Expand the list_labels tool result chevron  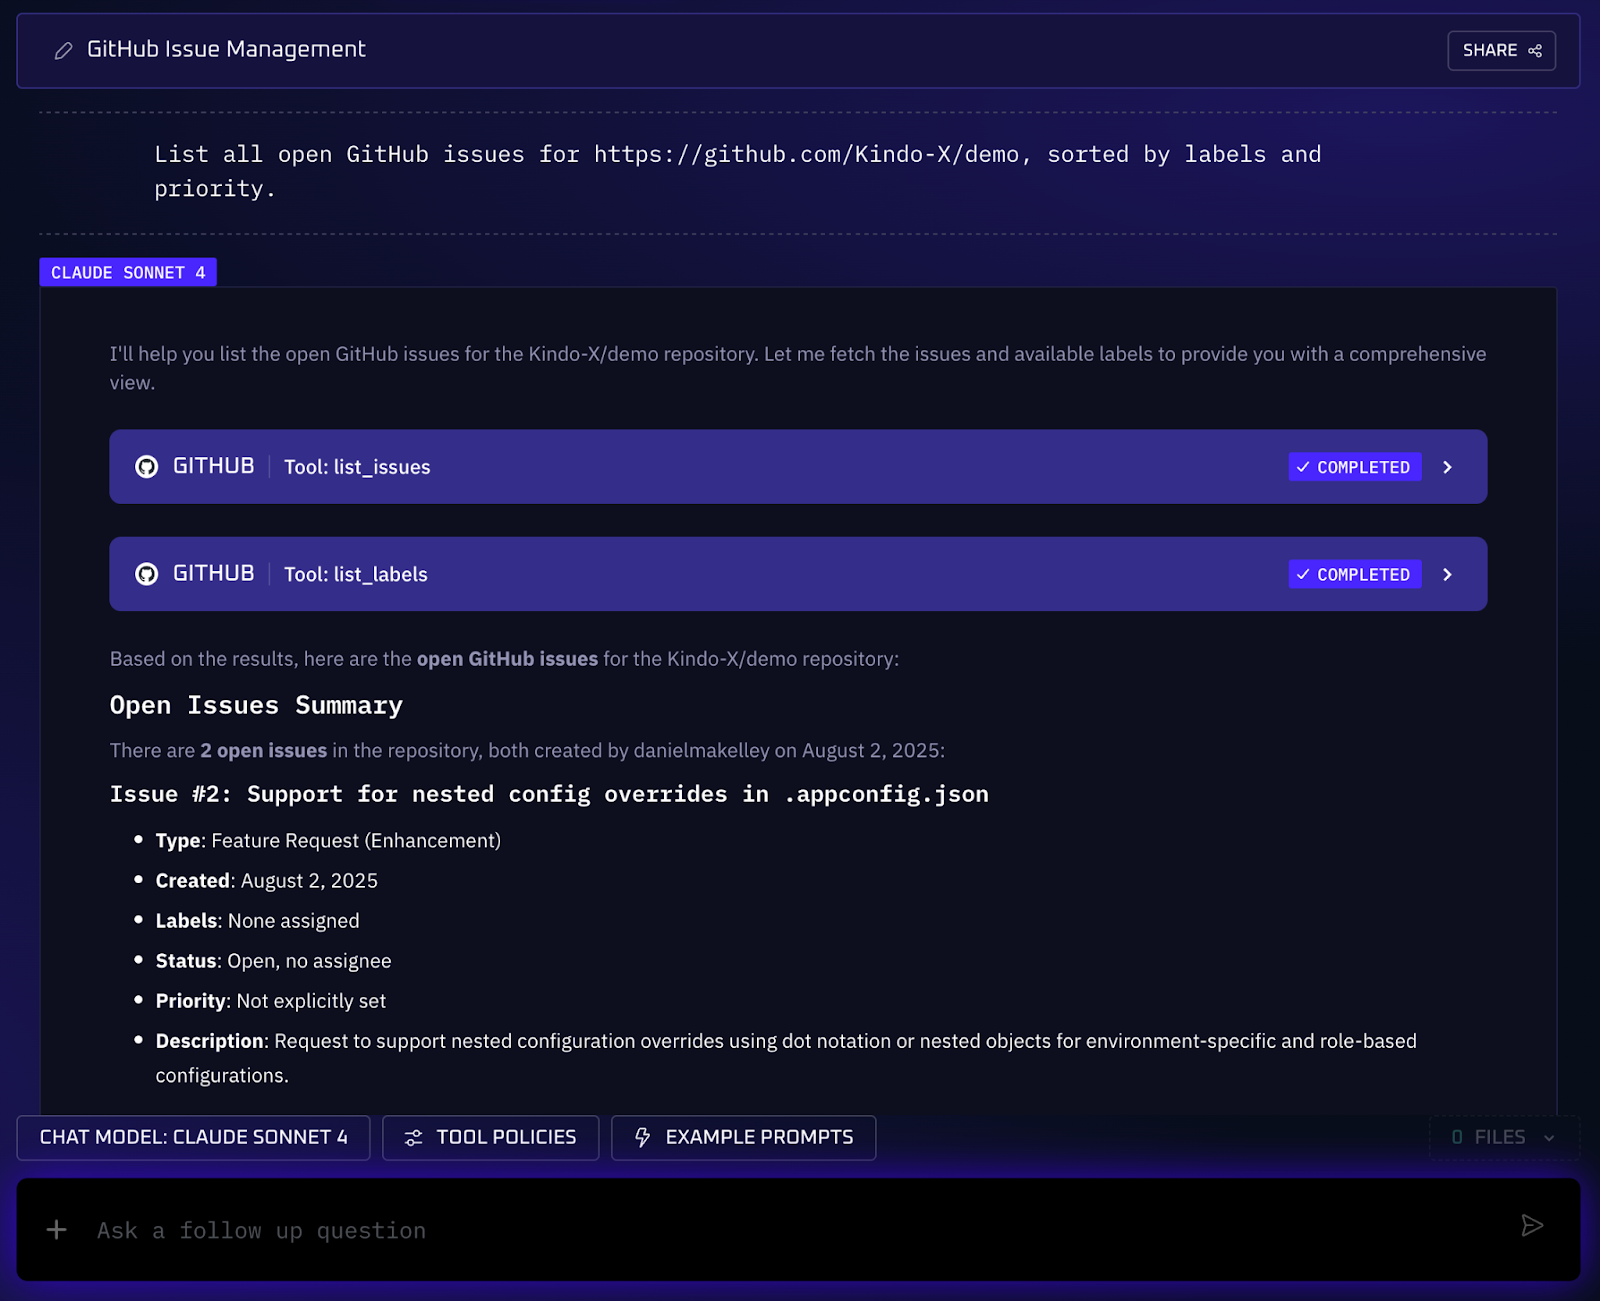tap(1447, 574)
